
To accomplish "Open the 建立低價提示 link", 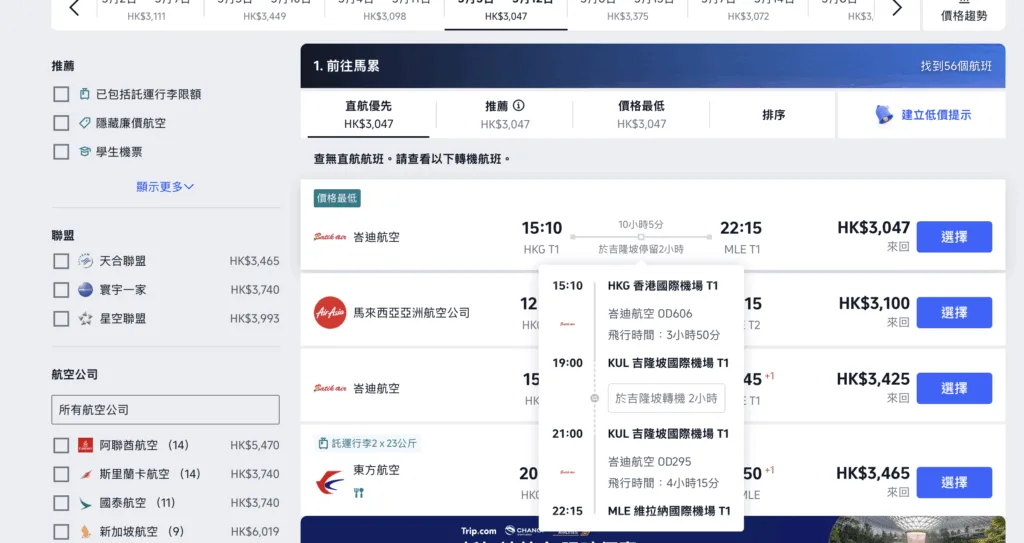I will (935, 115).
